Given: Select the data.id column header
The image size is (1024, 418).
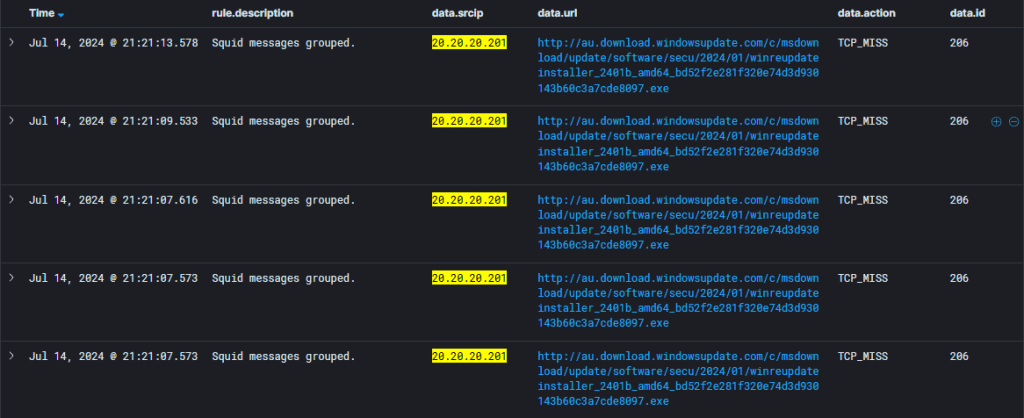Looking at the screenshot, I should point(965,14).
